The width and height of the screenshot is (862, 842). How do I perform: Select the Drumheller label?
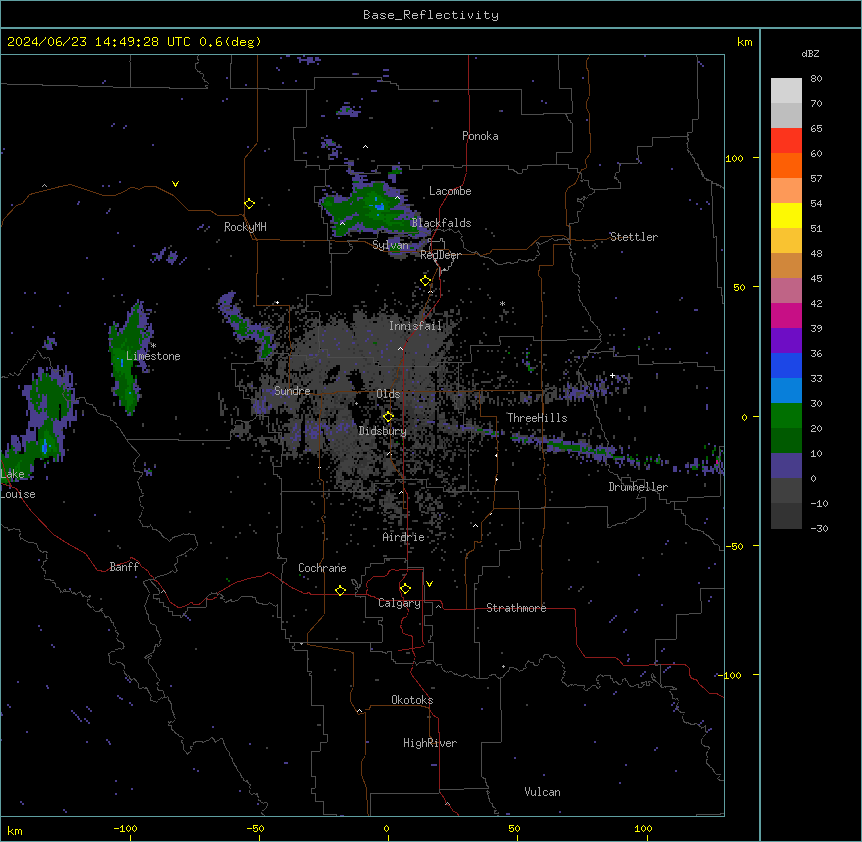[x=638, y=487]
